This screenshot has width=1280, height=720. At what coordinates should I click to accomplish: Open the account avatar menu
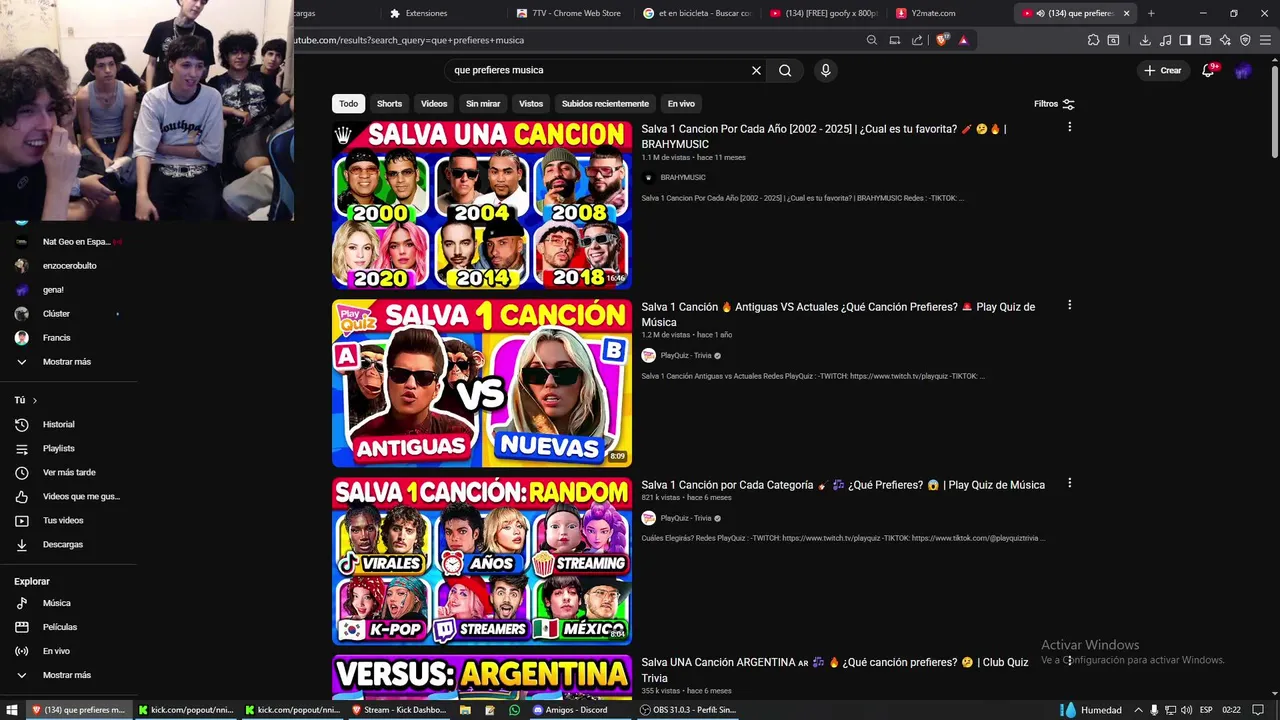click(1242, 70)
